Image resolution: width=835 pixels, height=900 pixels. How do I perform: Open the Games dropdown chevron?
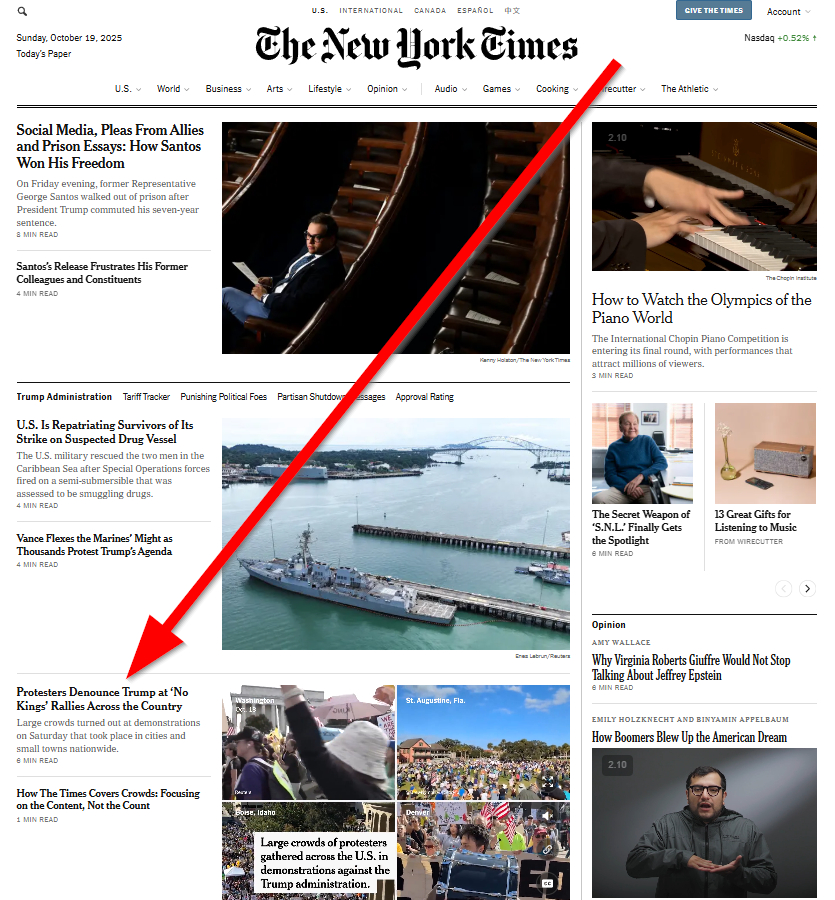pyautogui.click(x=518, y=90)
